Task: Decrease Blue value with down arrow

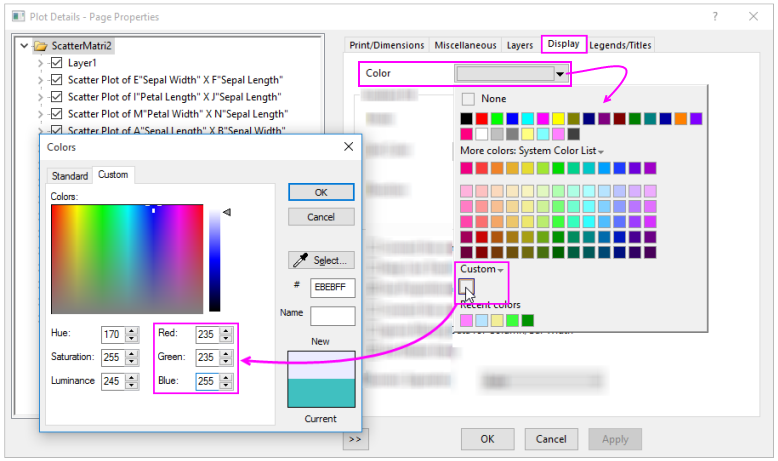Action: pos(226,385)
